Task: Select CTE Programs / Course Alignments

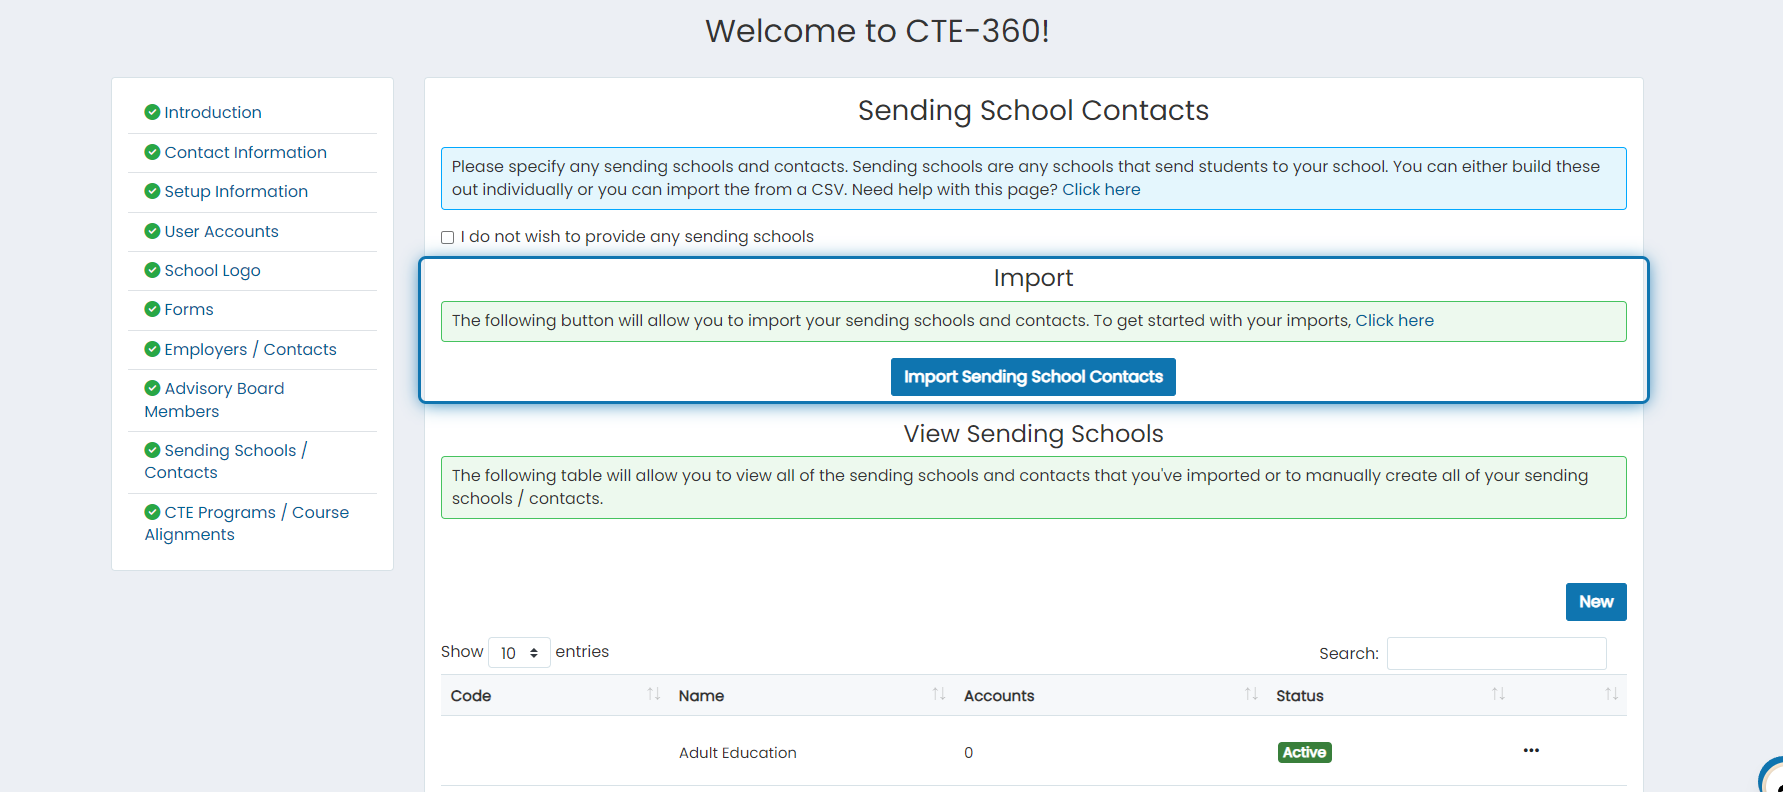Action: (246, 523)
